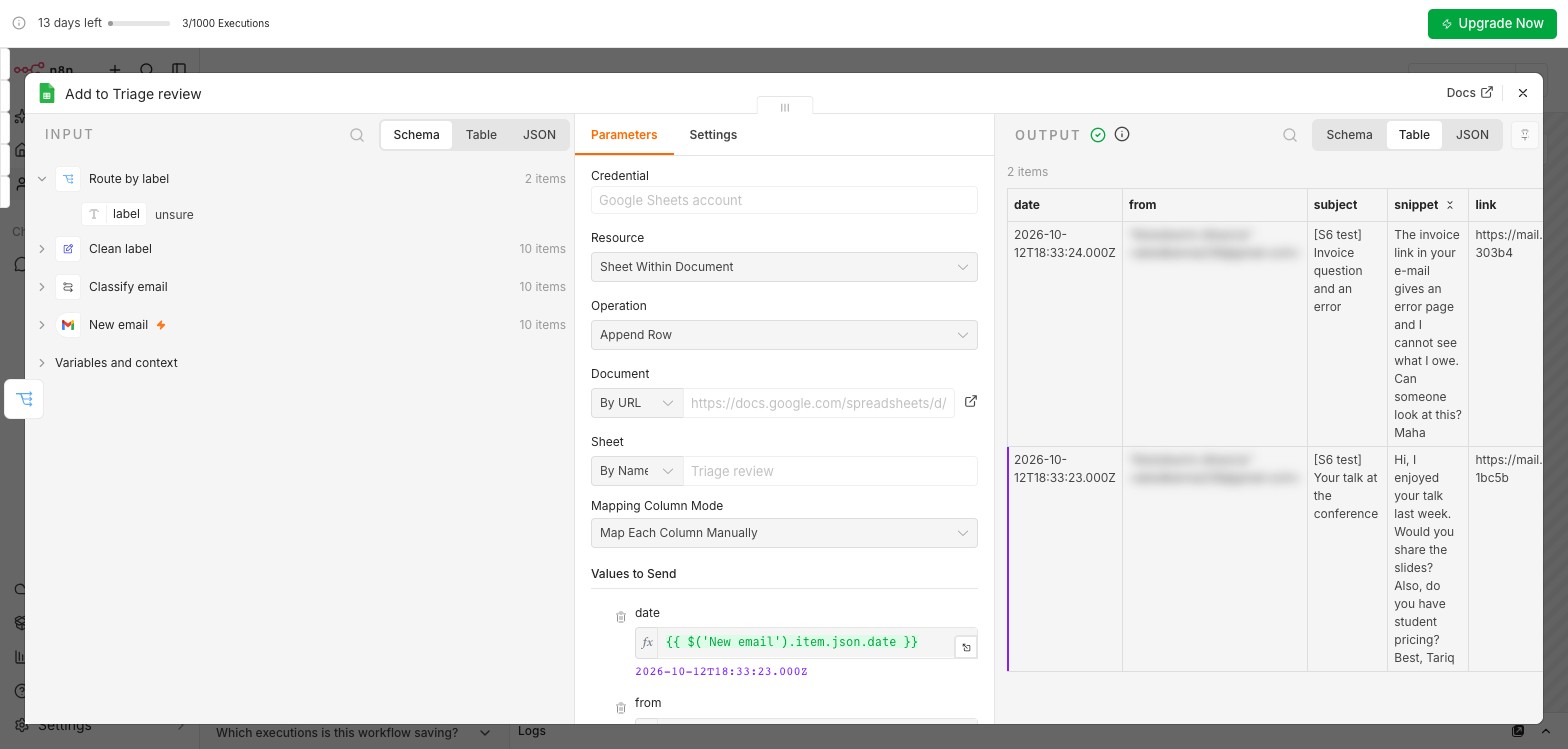Click the Google Sheets node icon in header

point(46,93)
